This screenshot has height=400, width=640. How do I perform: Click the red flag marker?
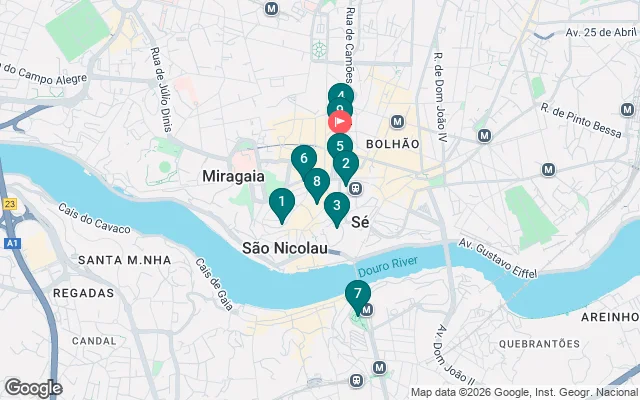tap(340, 122)
